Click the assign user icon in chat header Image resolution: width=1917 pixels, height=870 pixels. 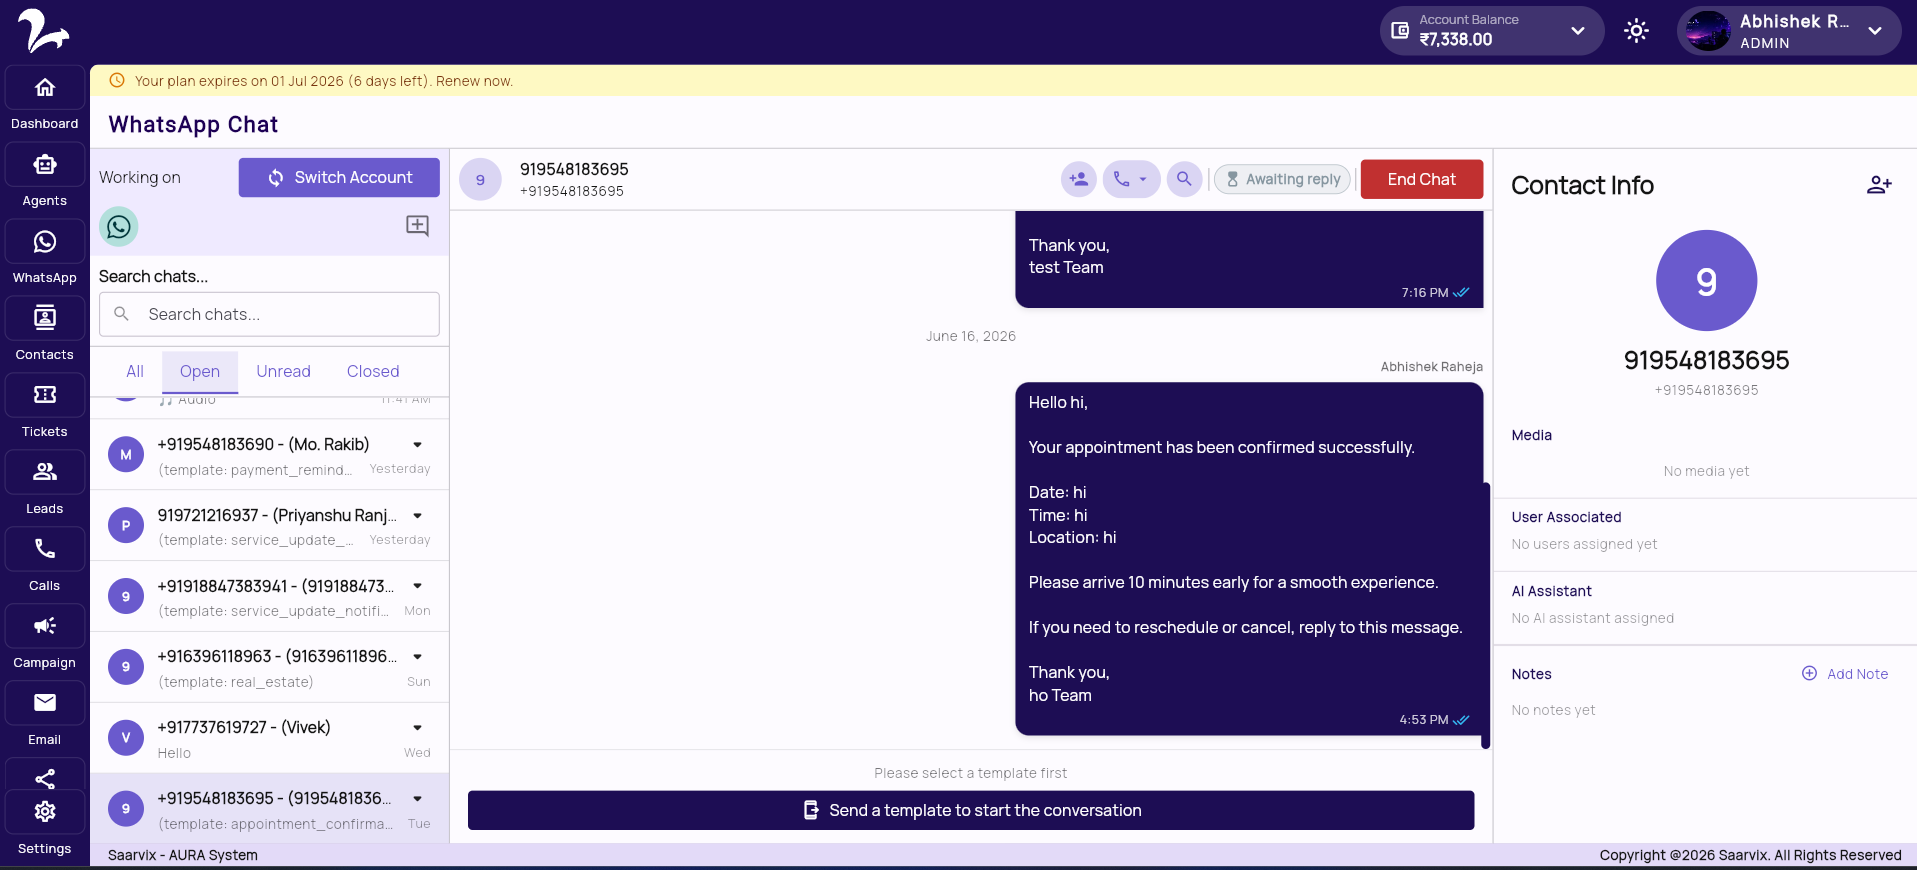[x=1079, y=179]
